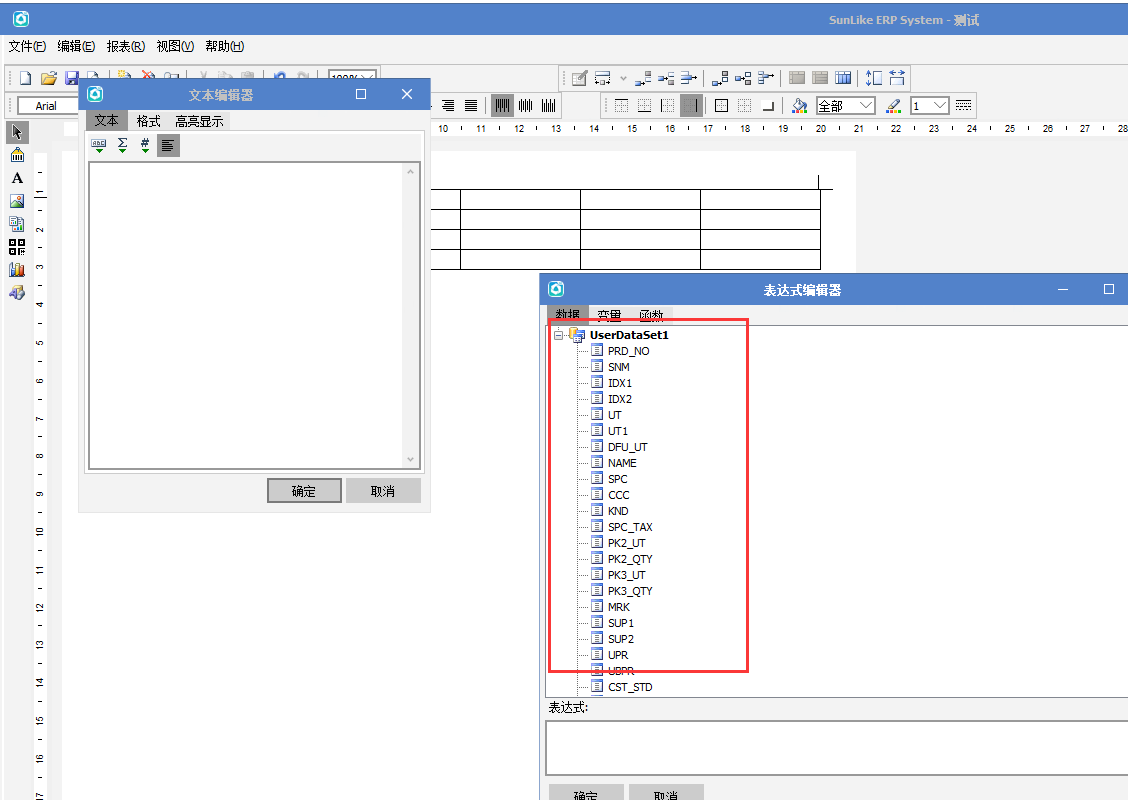Open the 帮助(H) menu
Screen dimensions: 1128x800
pos(224,46)
